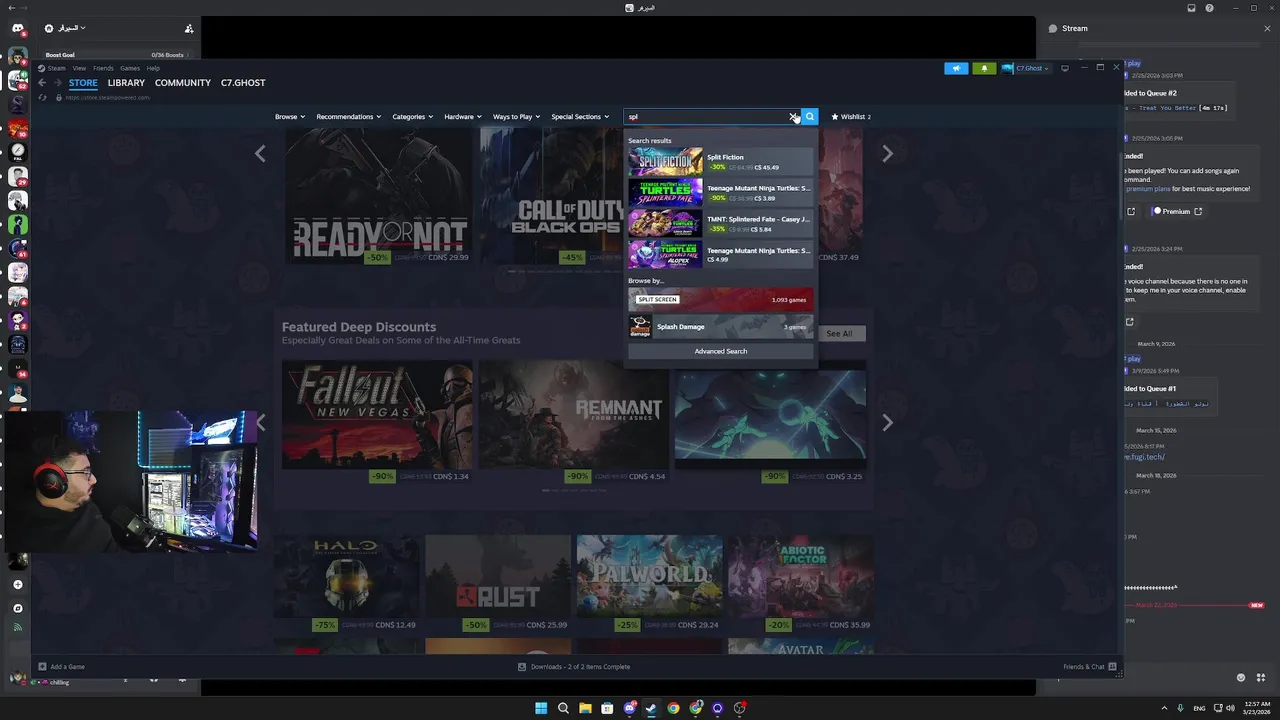Screen dimensions: 1280x720
Task: Expand Discord server name dropdown
Action: [71, 29]
